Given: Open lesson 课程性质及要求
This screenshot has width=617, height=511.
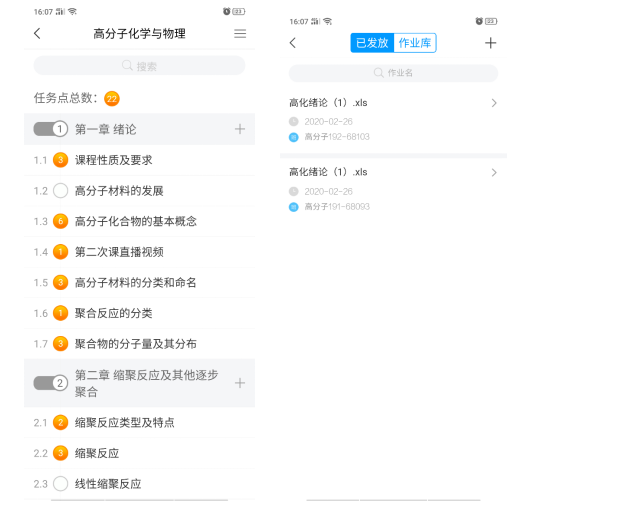Looking at the screenshot, I should (113, 160).
